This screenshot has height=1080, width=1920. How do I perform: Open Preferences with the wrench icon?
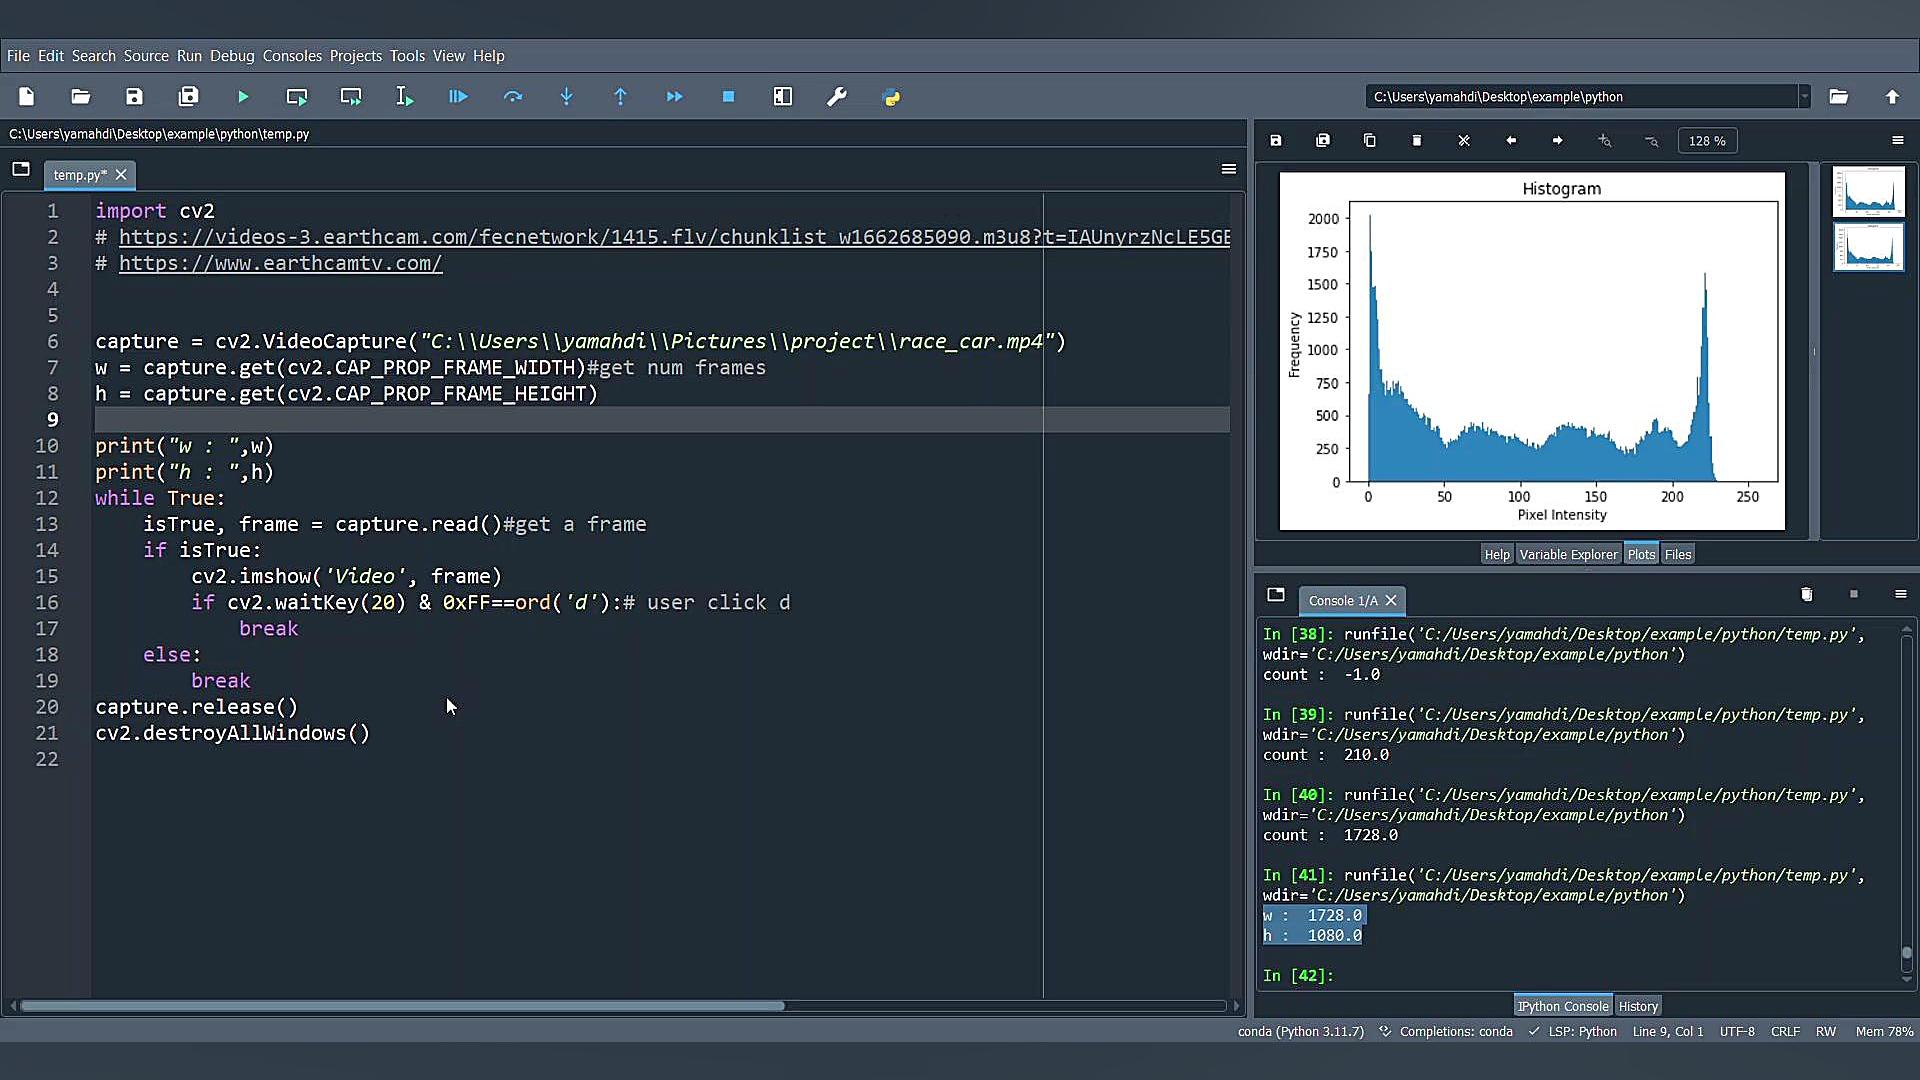pyautogui.click(x=837, y=97)
